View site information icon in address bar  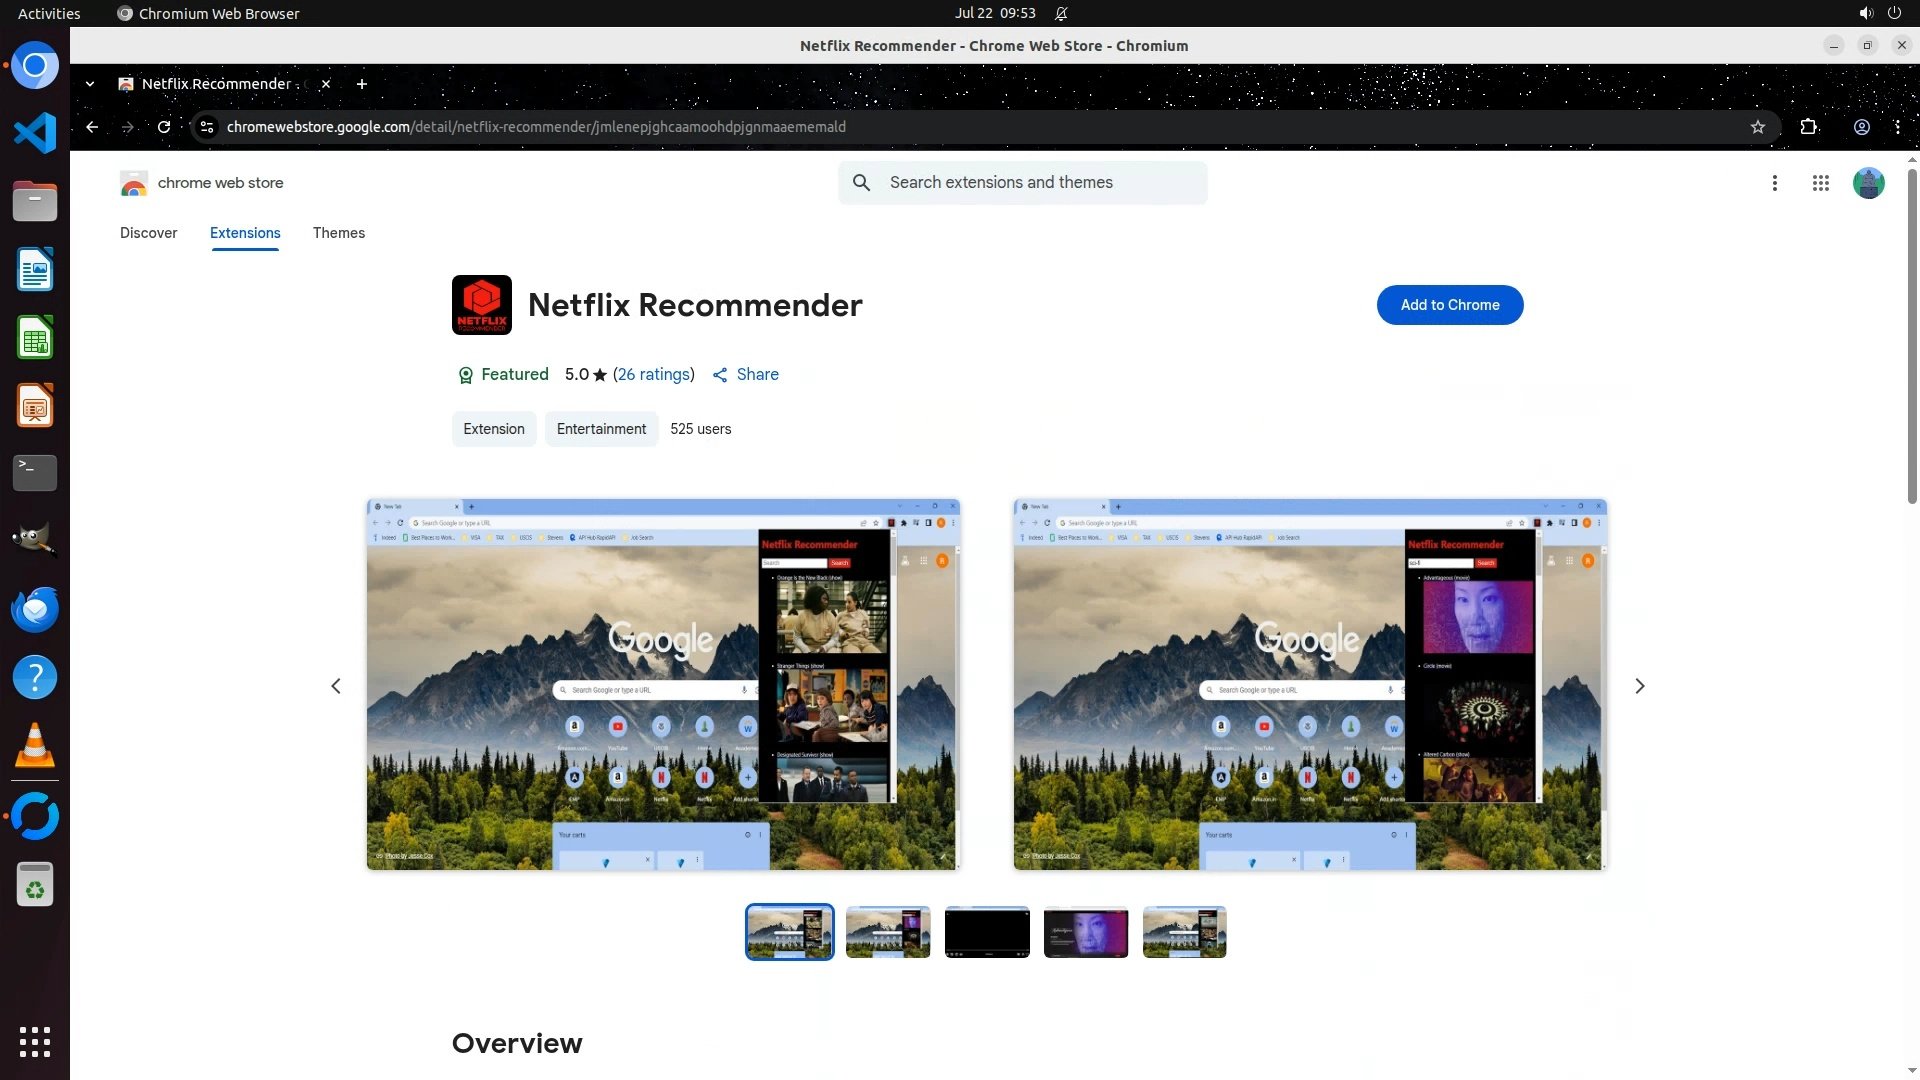[x=207, y=127]
